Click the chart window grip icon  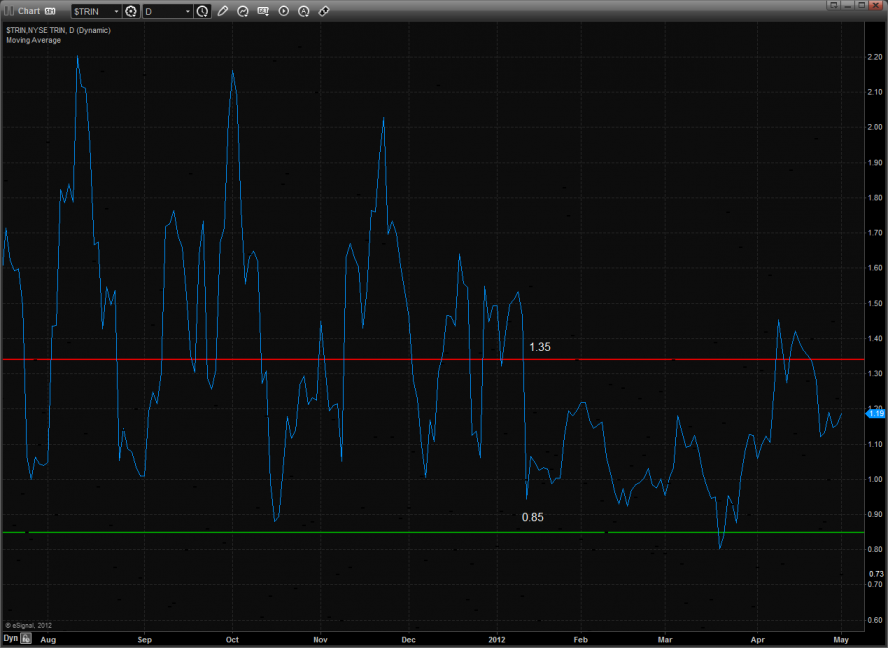8,11
